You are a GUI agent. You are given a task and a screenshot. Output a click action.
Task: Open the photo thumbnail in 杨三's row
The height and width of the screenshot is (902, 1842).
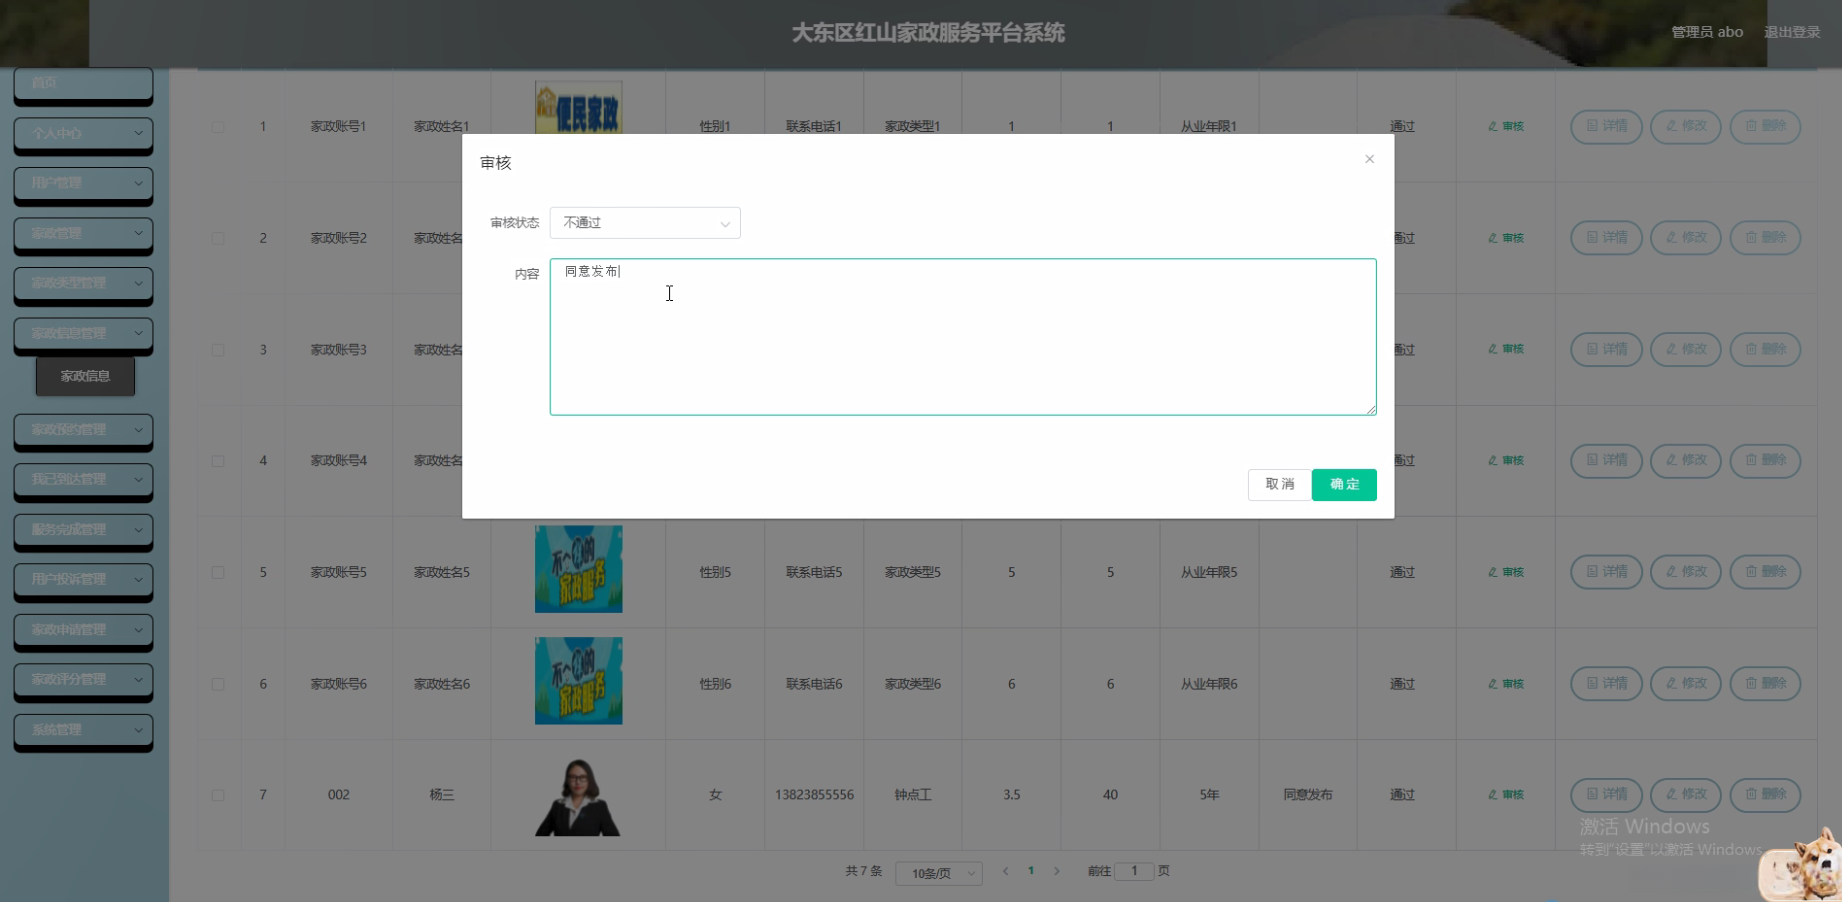(578, 796)
